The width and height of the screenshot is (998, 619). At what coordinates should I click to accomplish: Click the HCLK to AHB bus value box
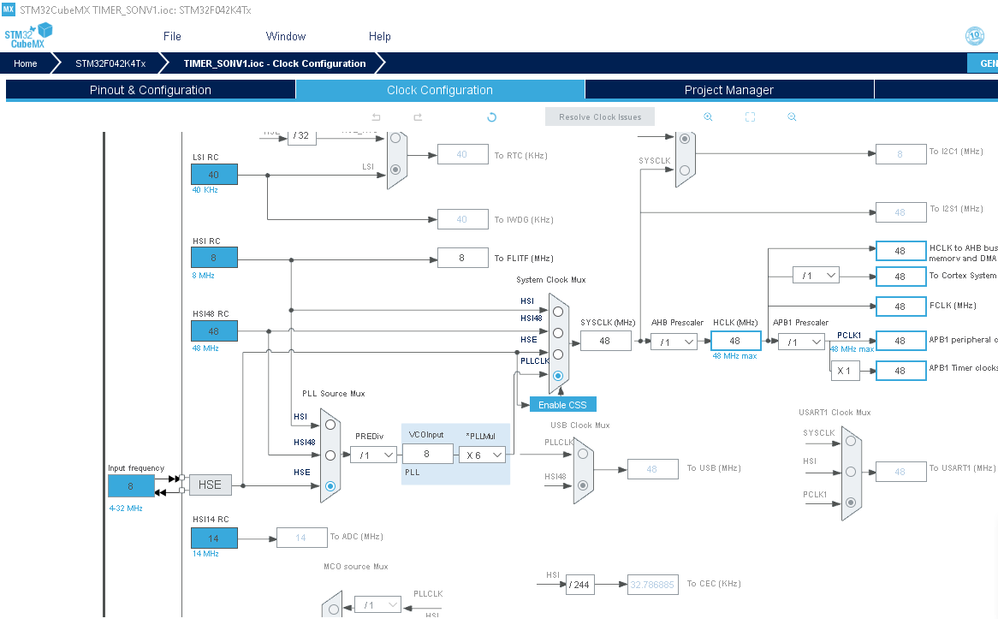coord(901,251)
